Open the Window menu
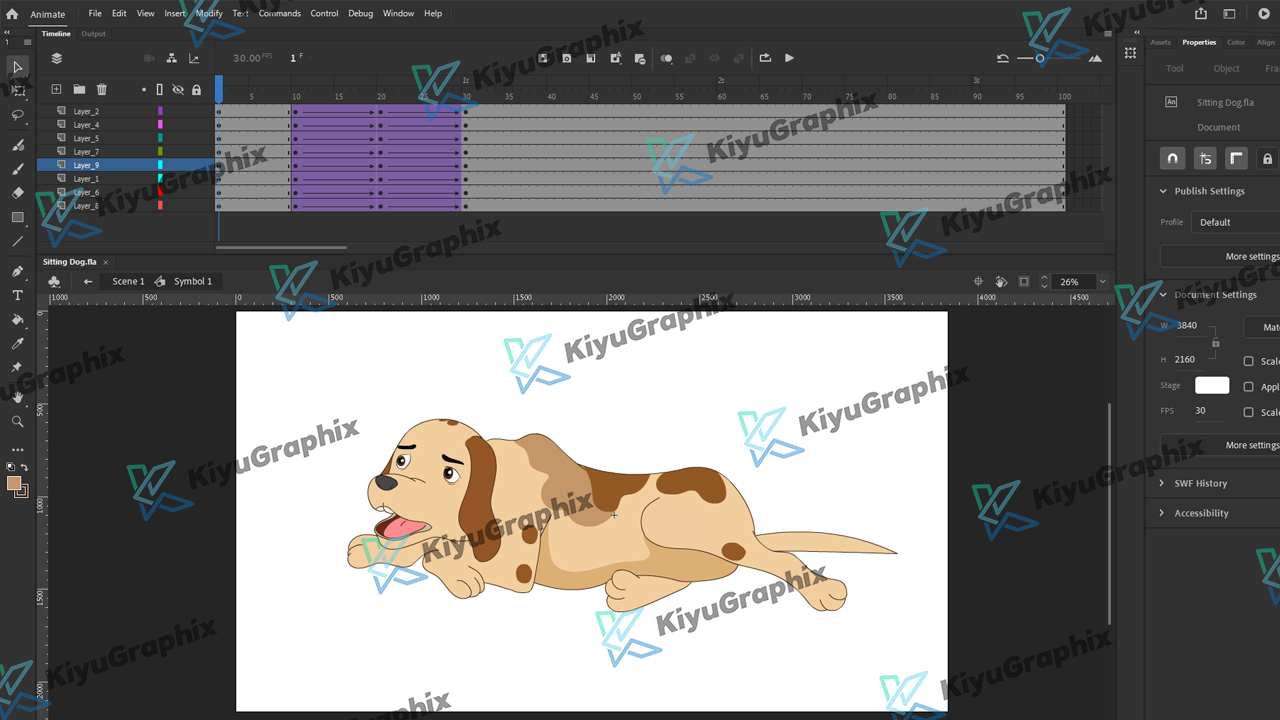 click(x=398, y=14)
